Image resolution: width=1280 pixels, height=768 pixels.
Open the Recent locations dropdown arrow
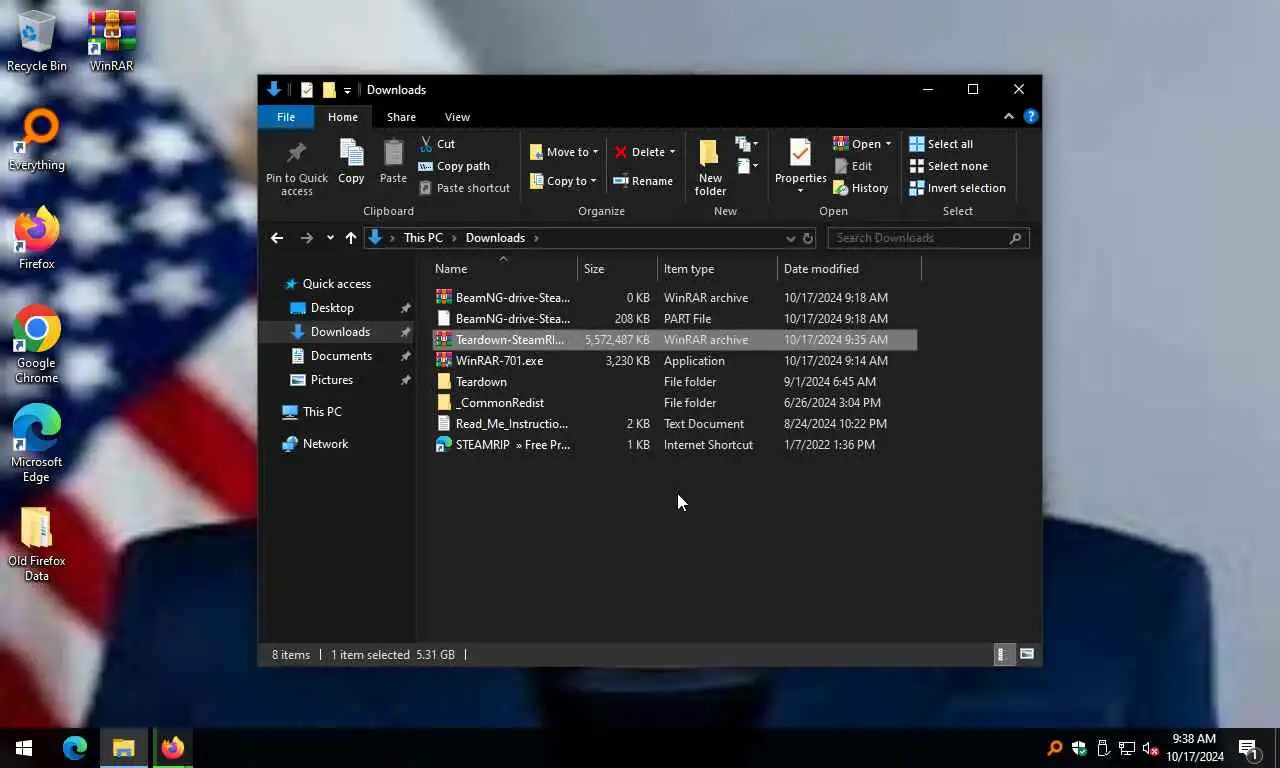(330, 238)
